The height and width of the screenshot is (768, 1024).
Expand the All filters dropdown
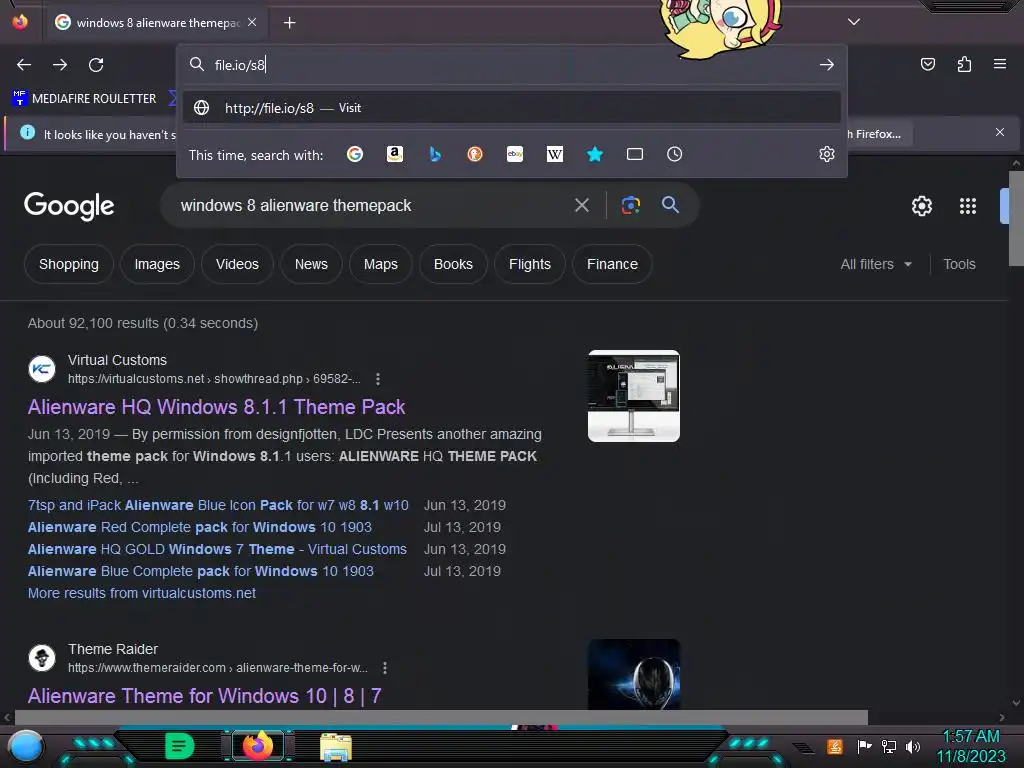tap(876, 264)
